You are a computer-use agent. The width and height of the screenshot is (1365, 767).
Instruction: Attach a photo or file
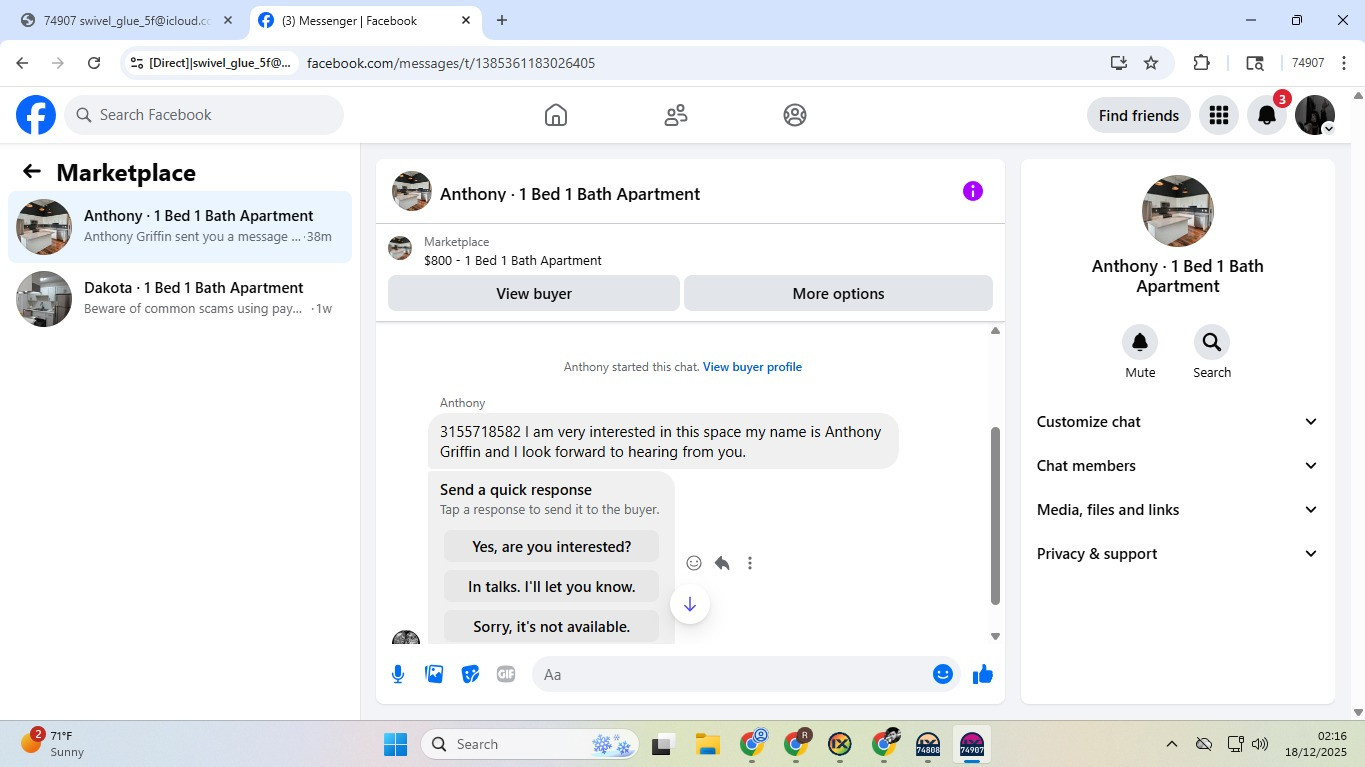click(434, 674)
